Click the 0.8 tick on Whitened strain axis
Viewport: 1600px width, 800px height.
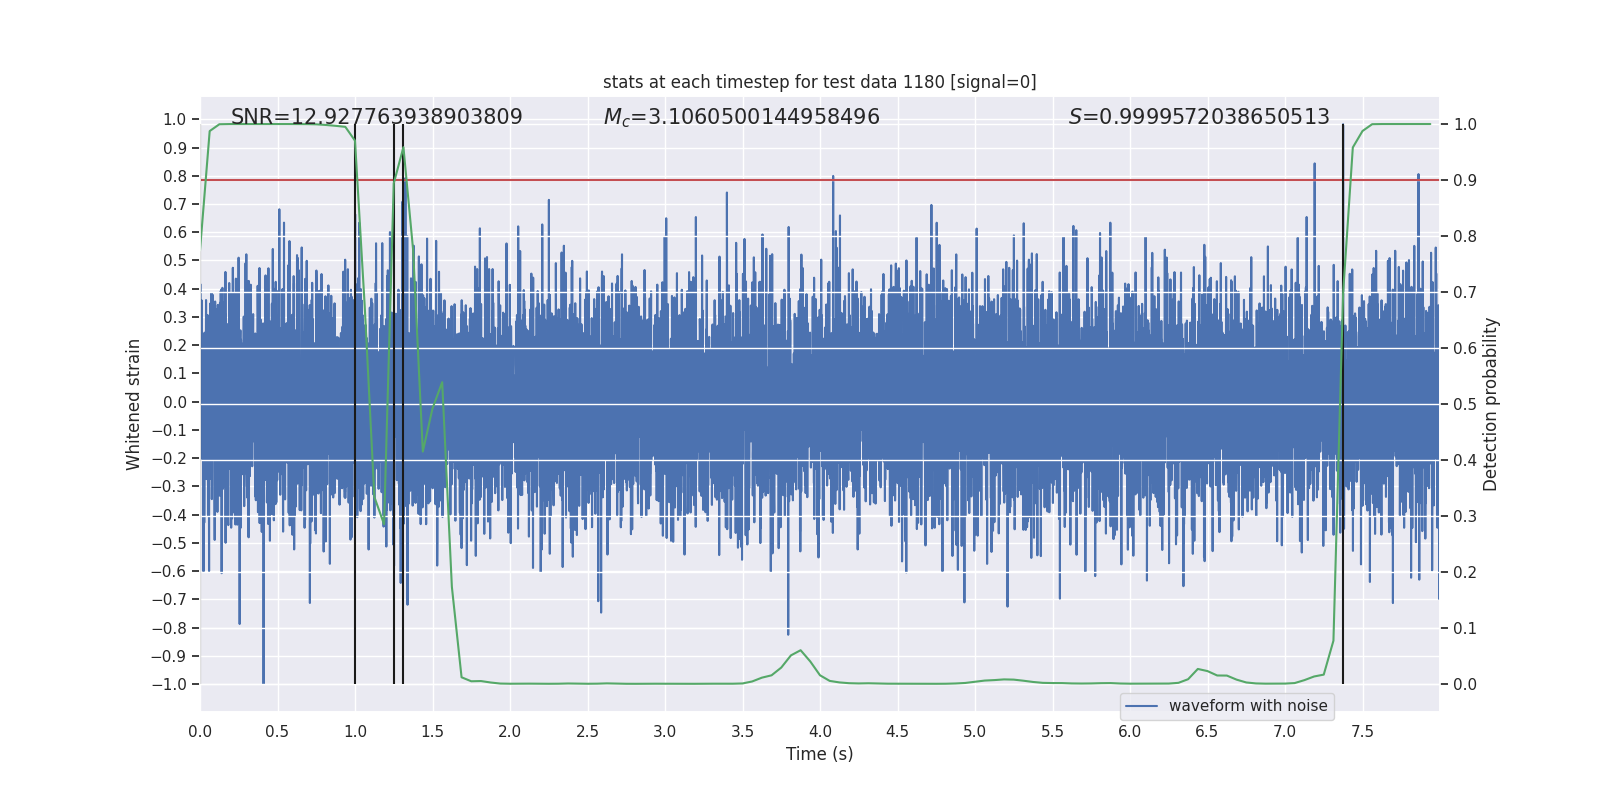point(174,176)
